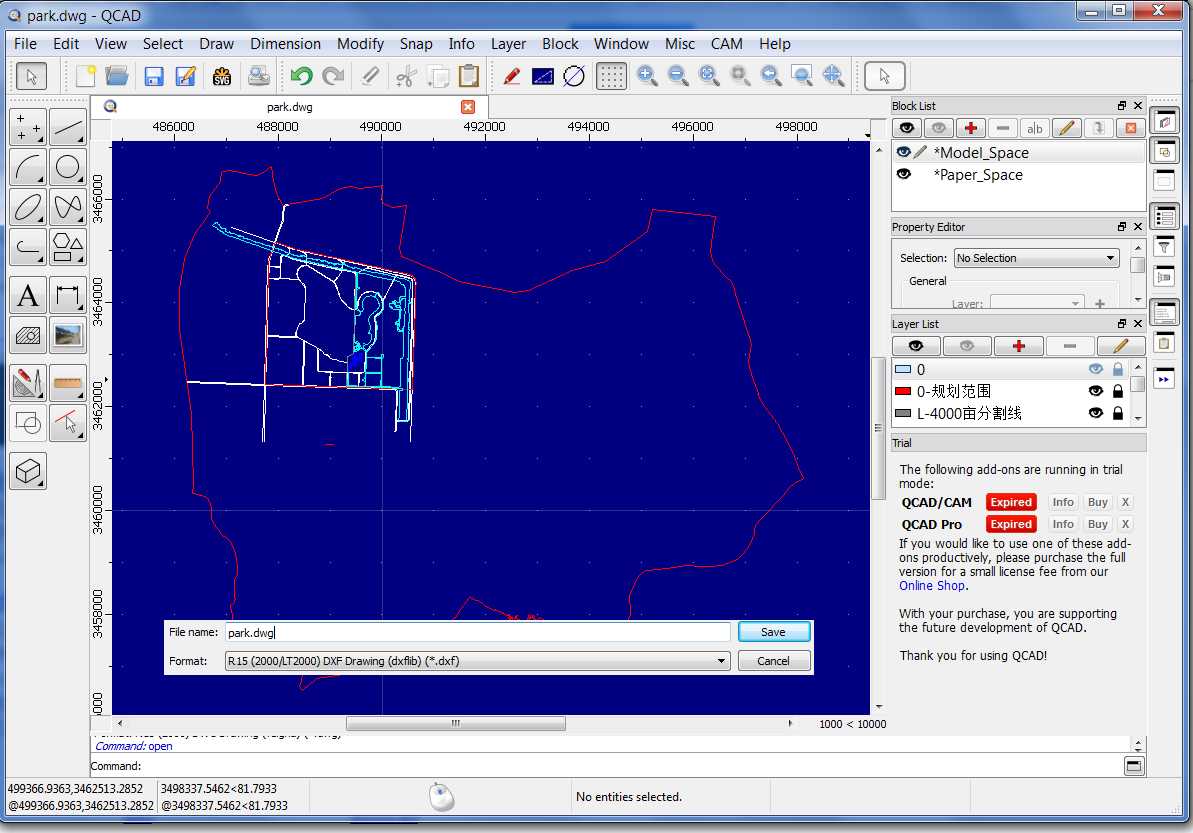Click the Zoom In magnifier icon

click(647, 76)
